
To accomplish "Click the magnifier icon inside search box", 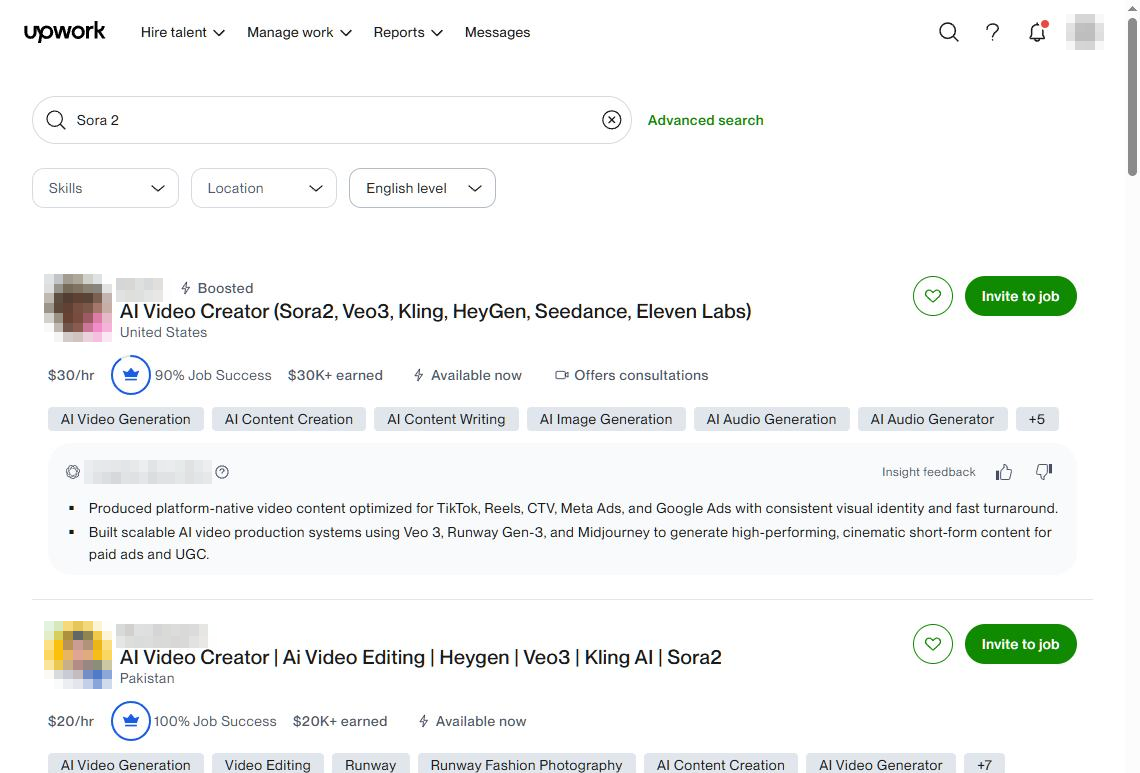I will [x=56, y=120].
